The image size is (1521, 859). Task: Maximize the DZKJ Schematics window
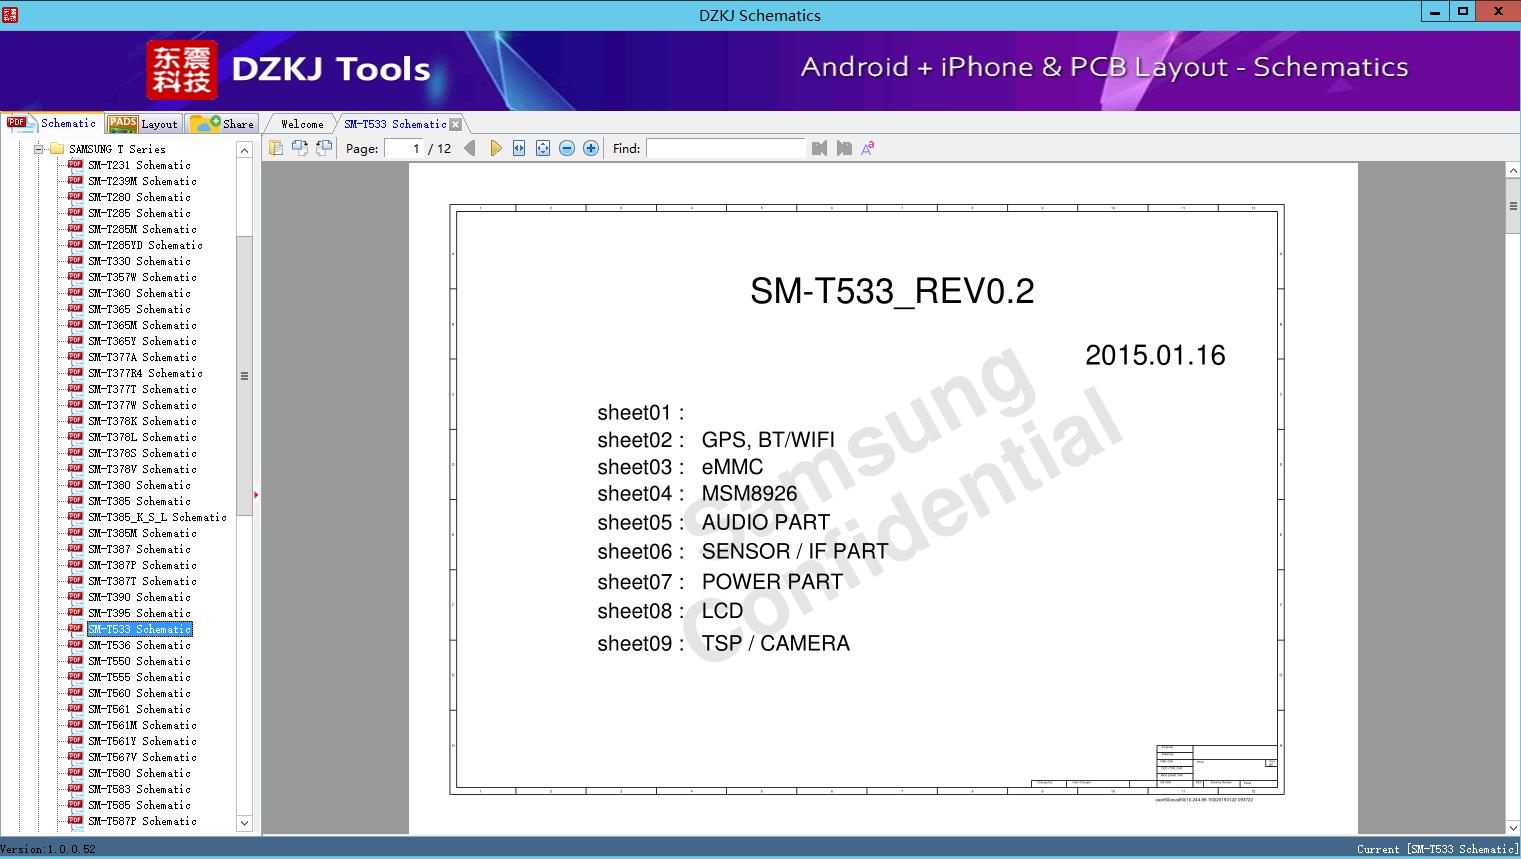click(x=1463, y=12)
